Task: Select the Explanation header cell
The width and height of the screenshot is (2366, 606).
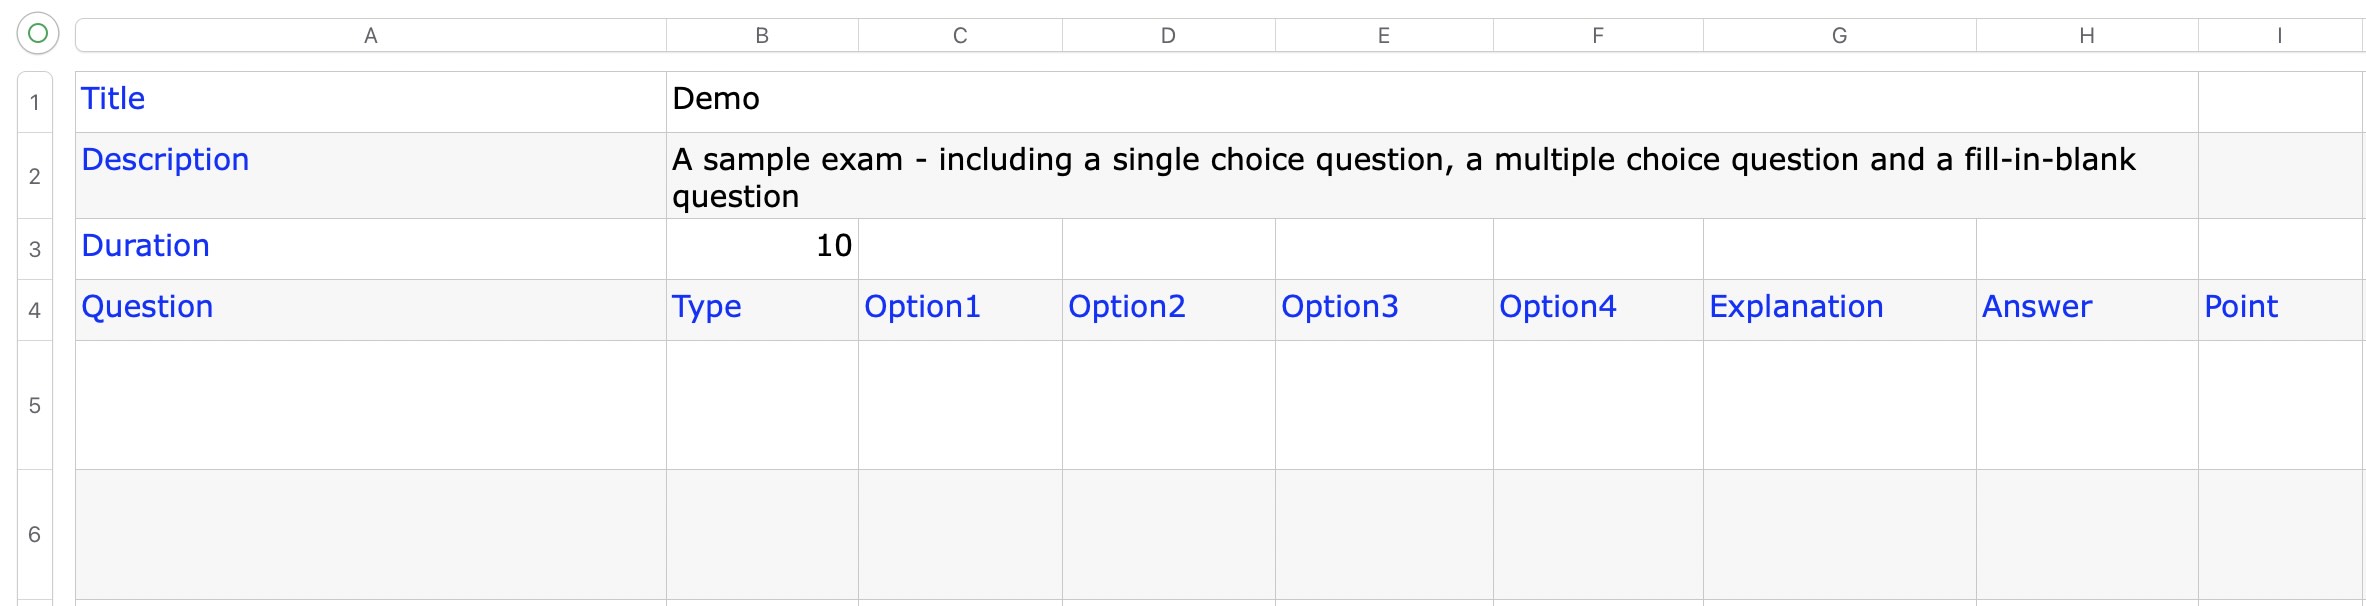Action: point(1839,308)
